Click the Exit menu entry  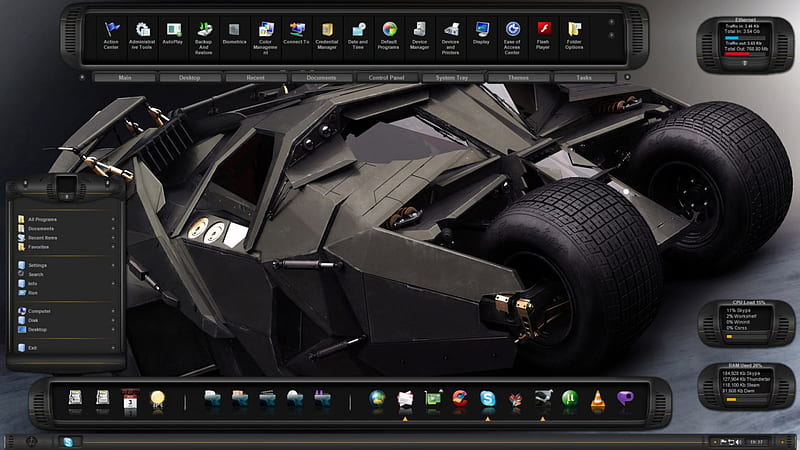click(66, 348)
